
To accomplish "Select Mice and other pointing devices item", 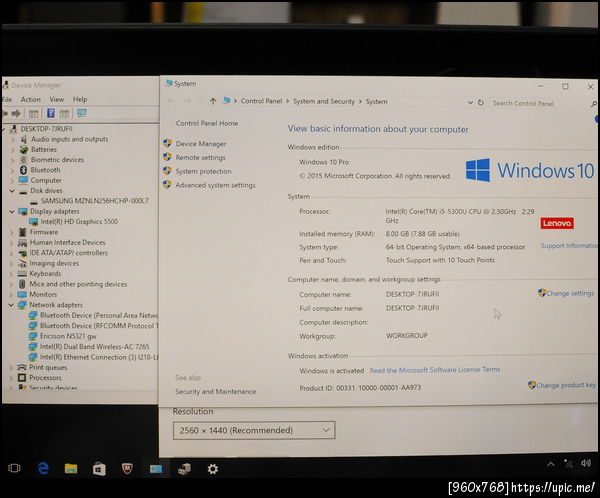I will (x=78, y=284).
